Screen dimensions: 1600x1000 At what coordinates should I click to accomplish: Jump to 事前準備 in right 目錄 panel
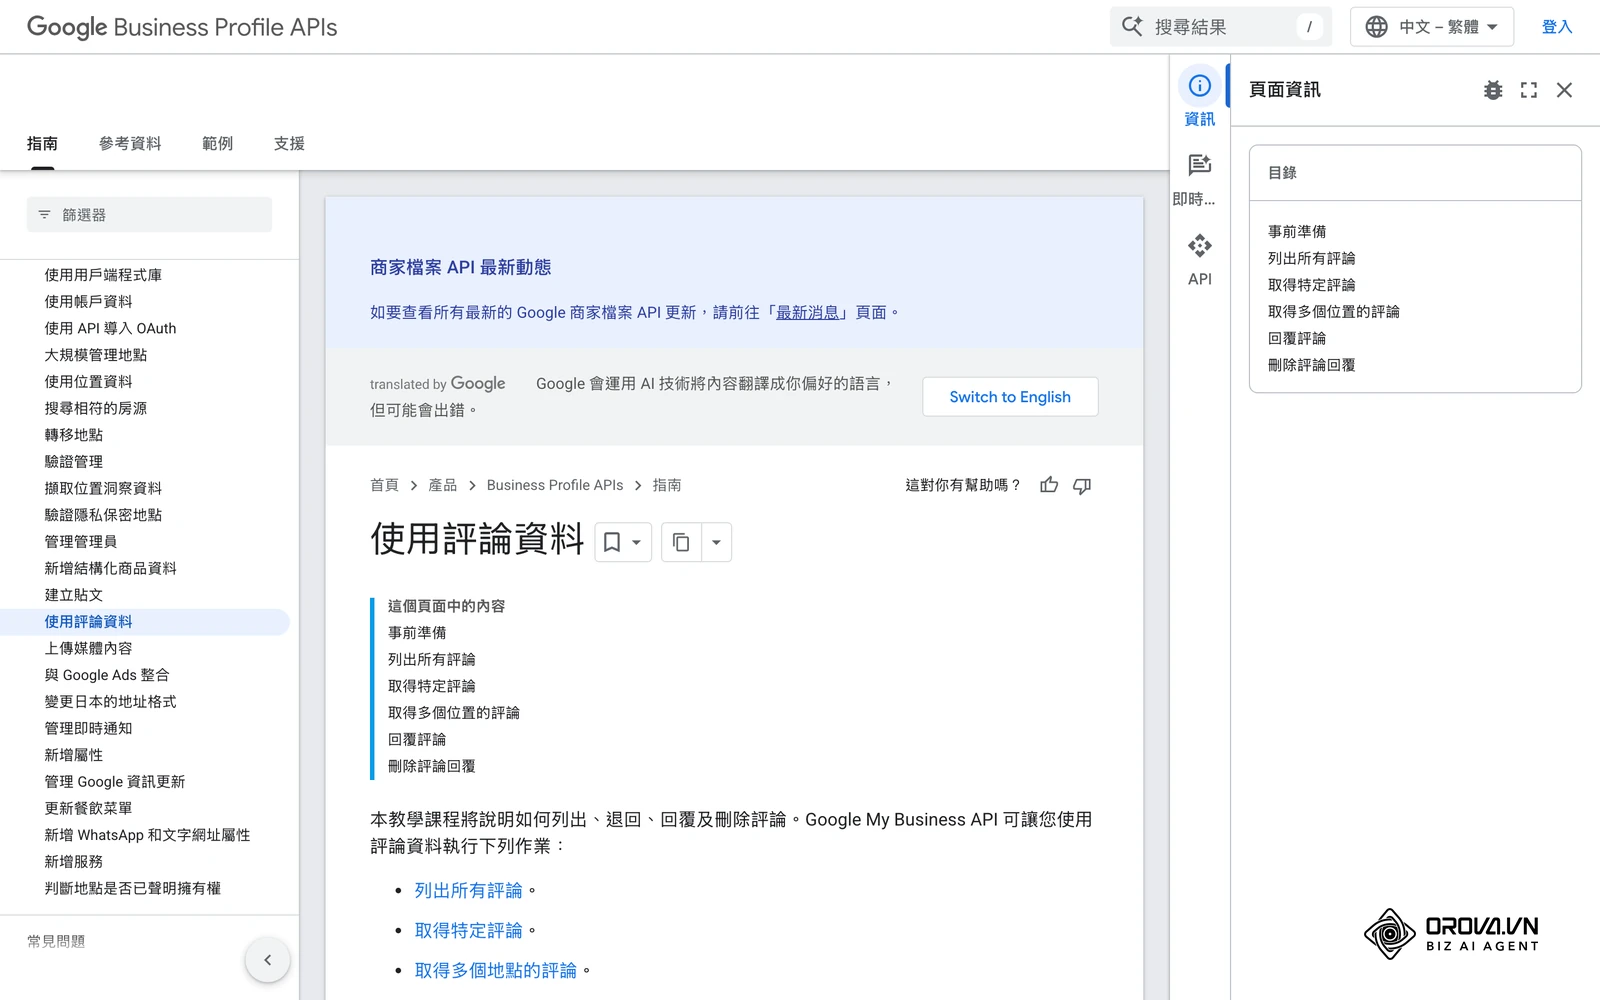1297,232
